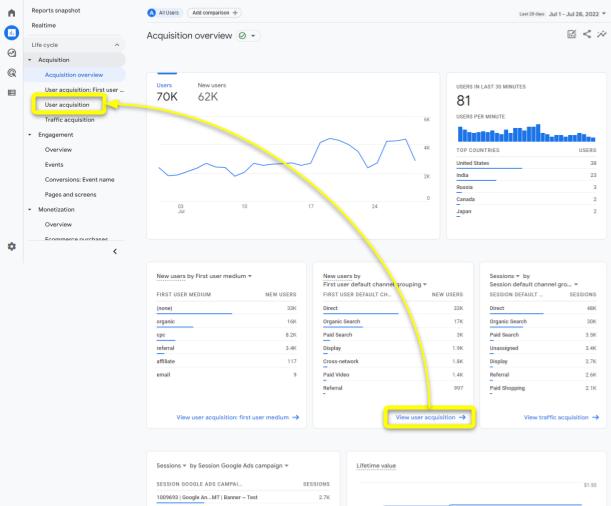Collapse the Acquisition tree group

[x=30, y=60]
